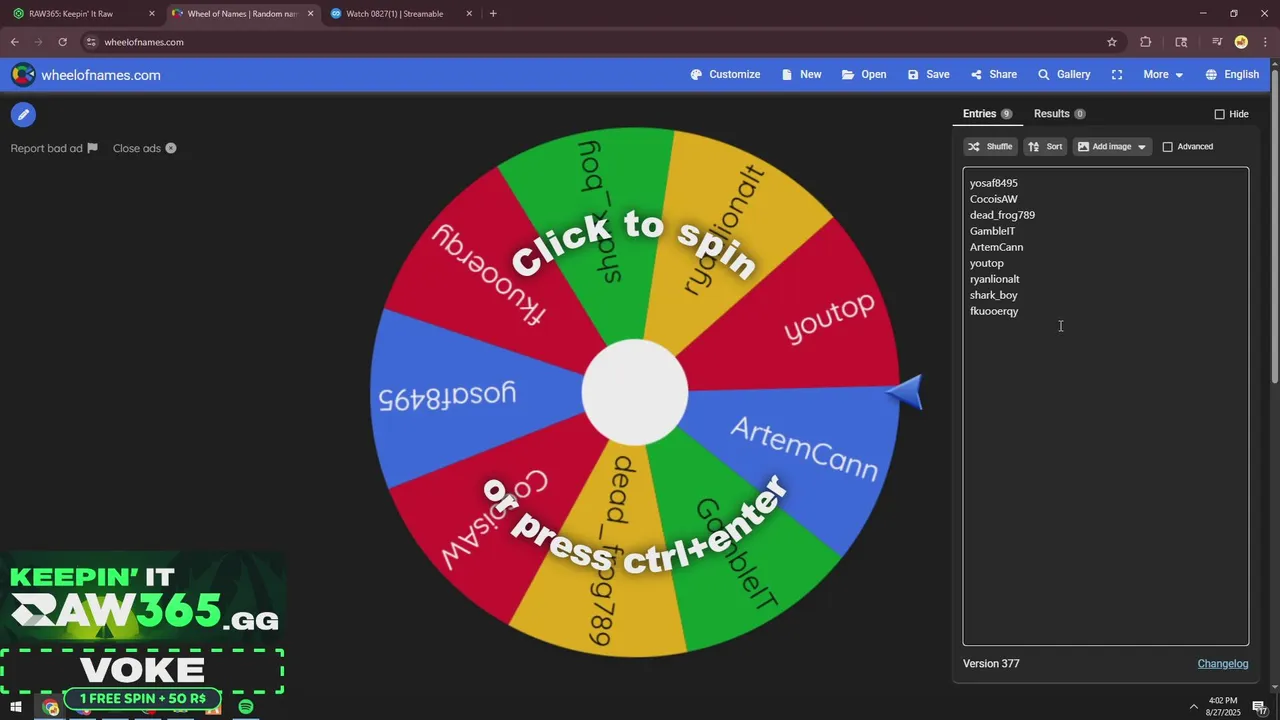1280x720 pixels.
Task: Open Spotify from the taskbar
Action: [246, 707]
